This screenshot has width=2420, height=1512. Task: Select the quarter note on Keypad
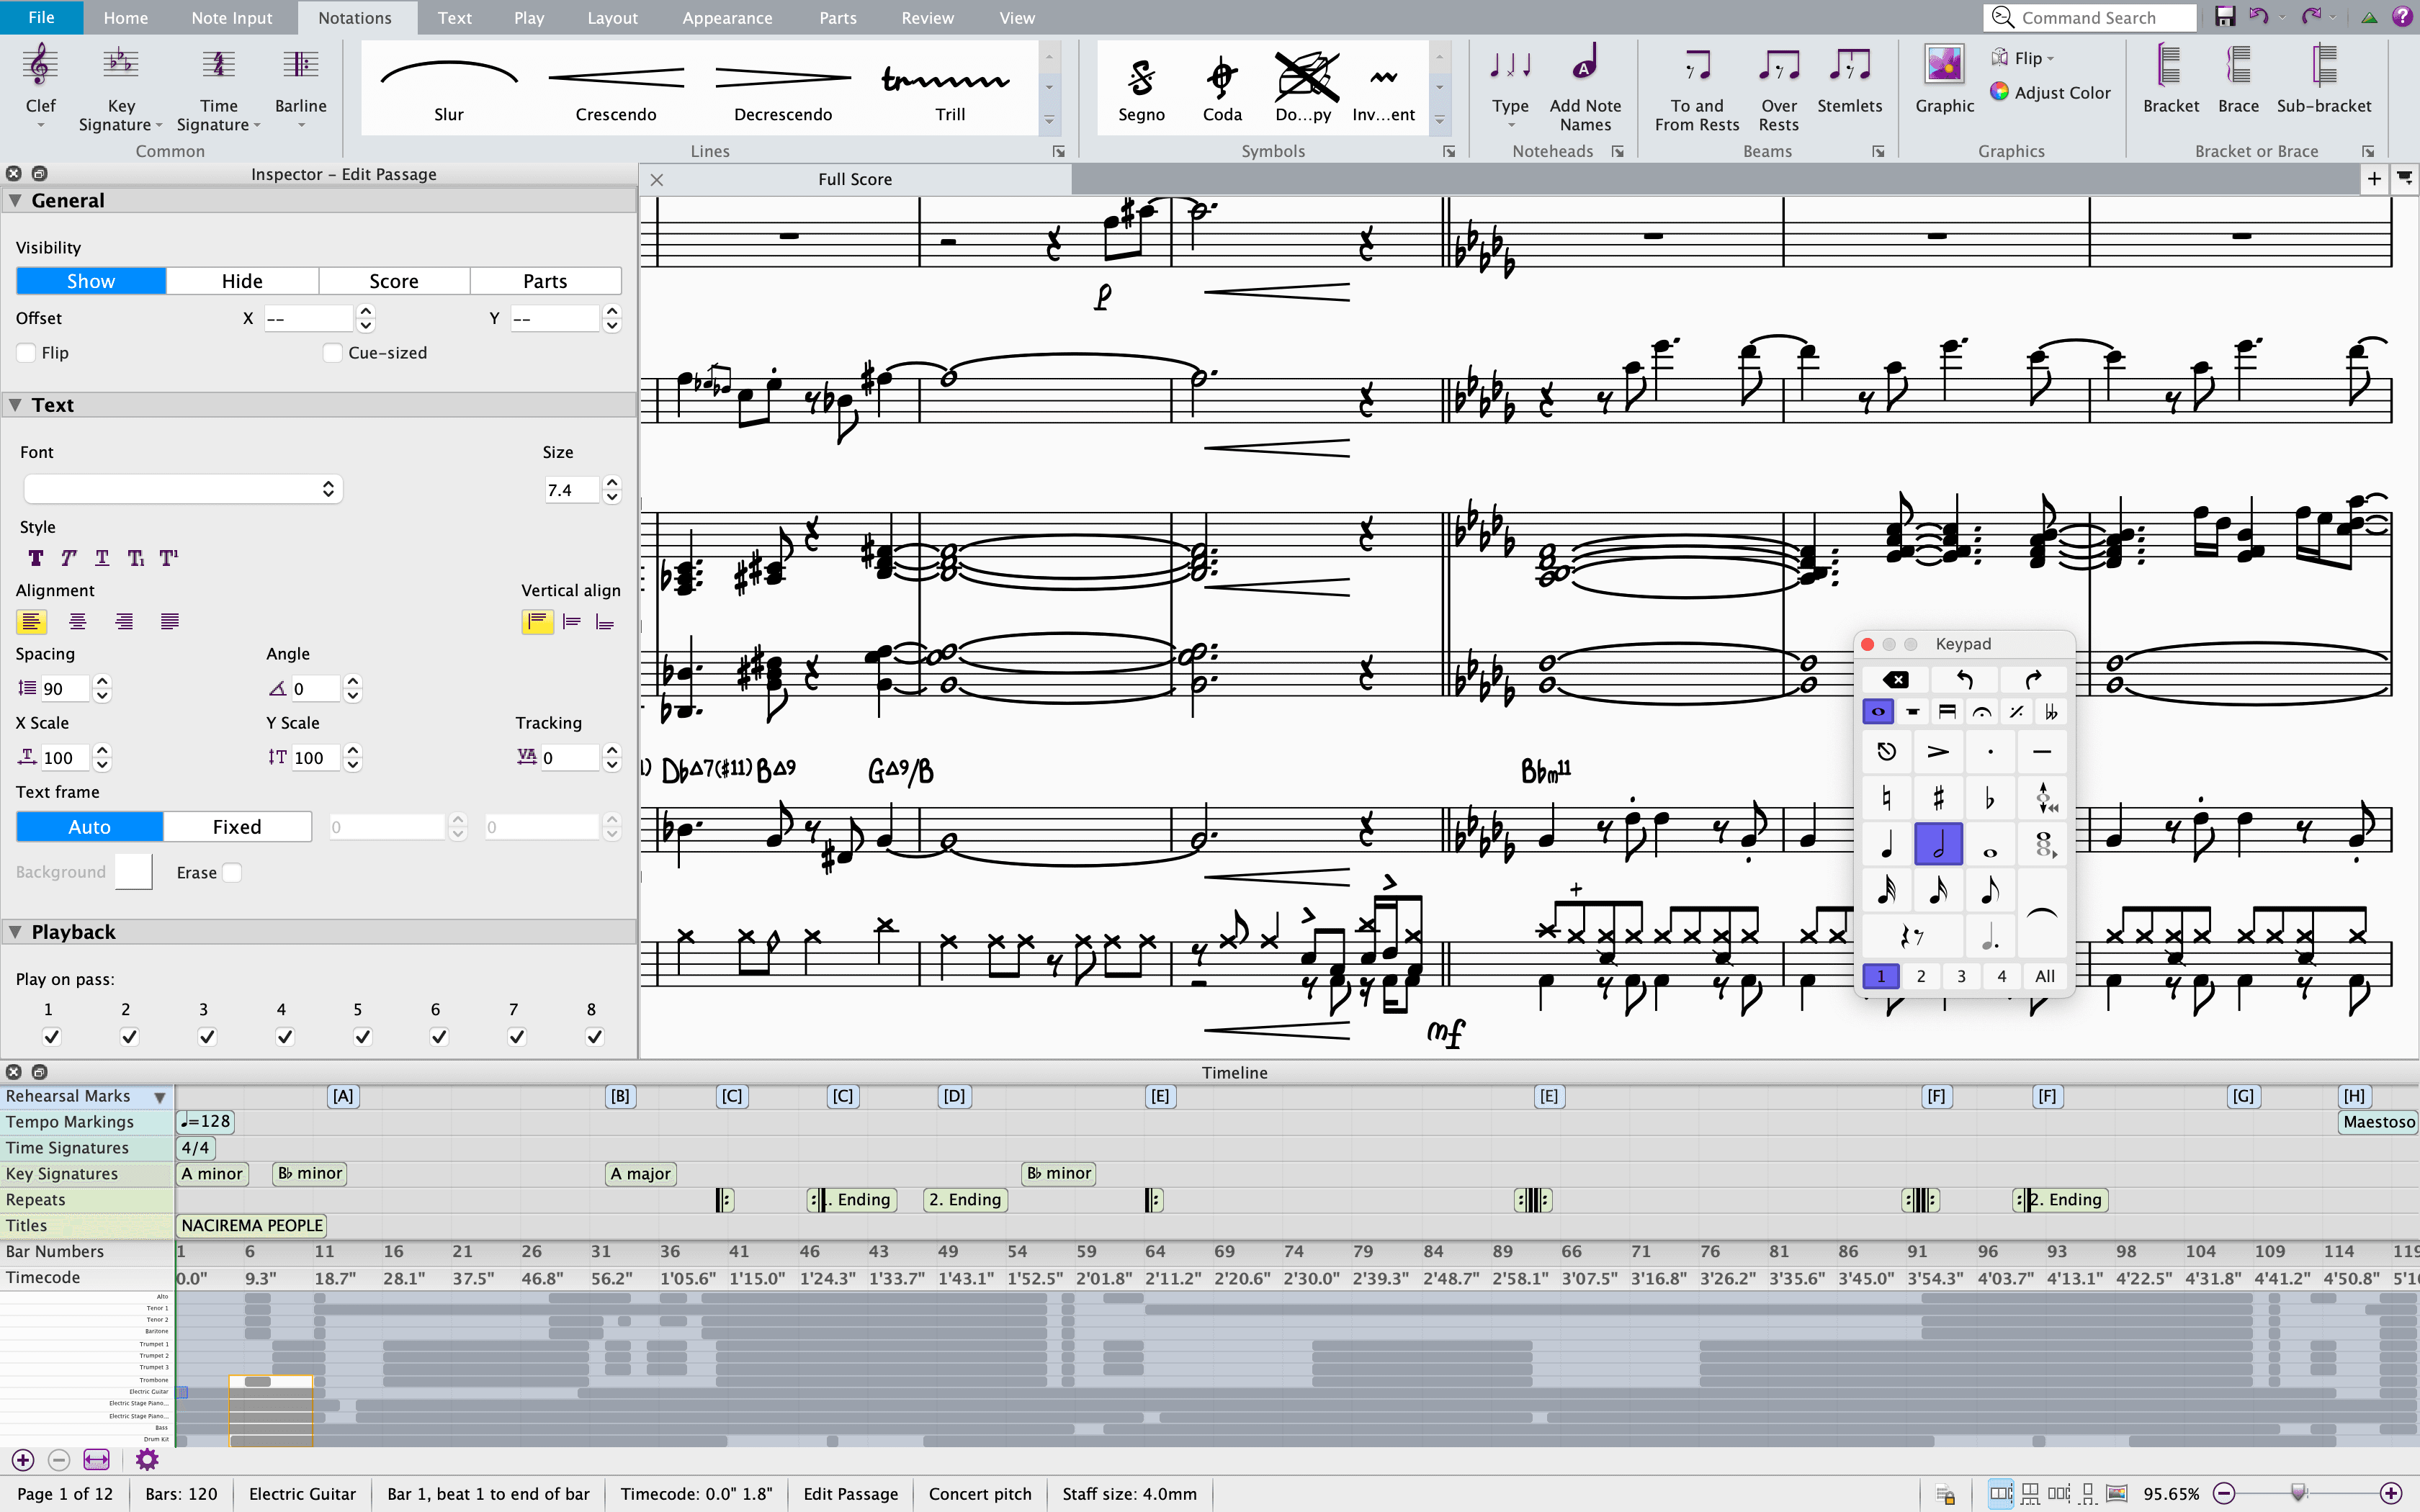click(1886, 845)
